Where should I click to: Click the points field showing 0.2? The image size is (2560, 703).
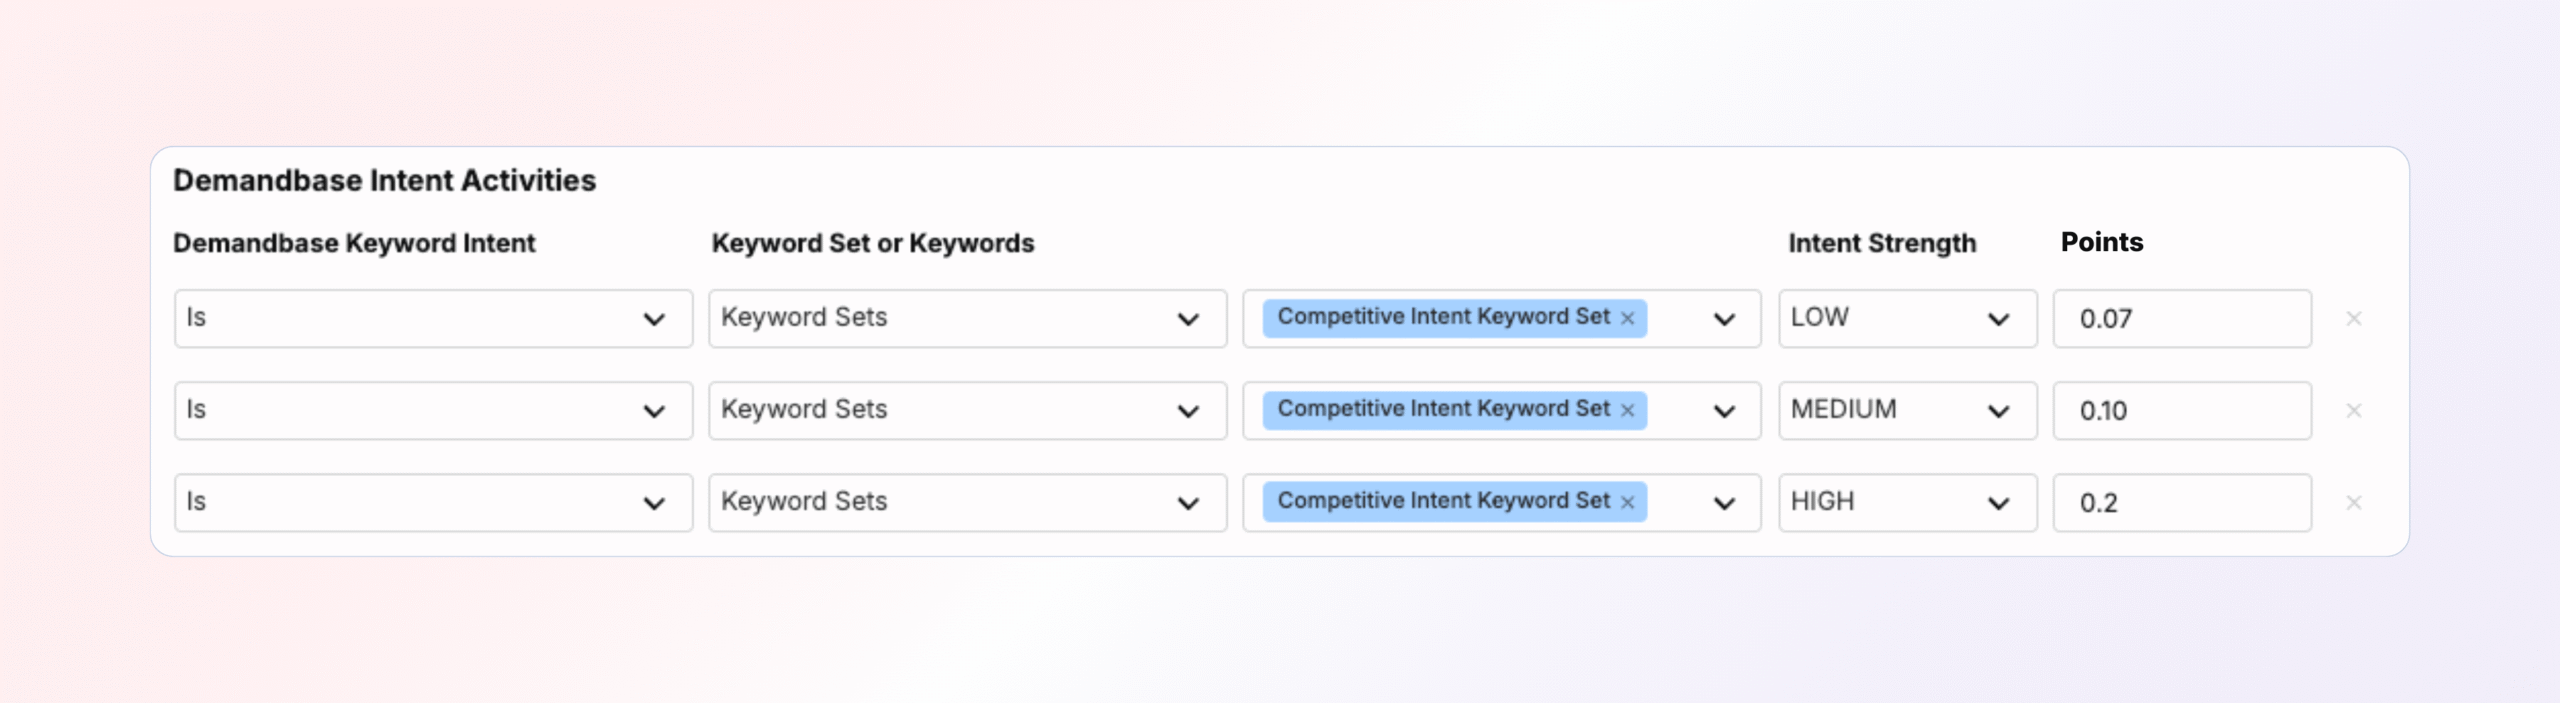point(2181,503)
